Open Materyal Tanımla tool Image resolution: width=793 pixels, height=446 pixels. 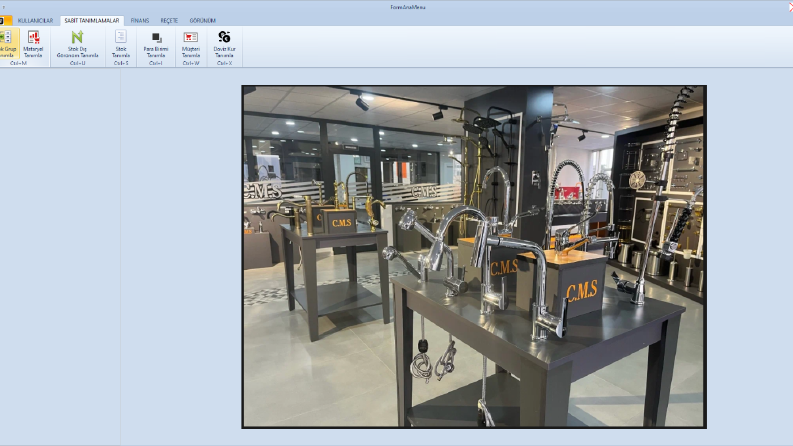coord(33,44)
